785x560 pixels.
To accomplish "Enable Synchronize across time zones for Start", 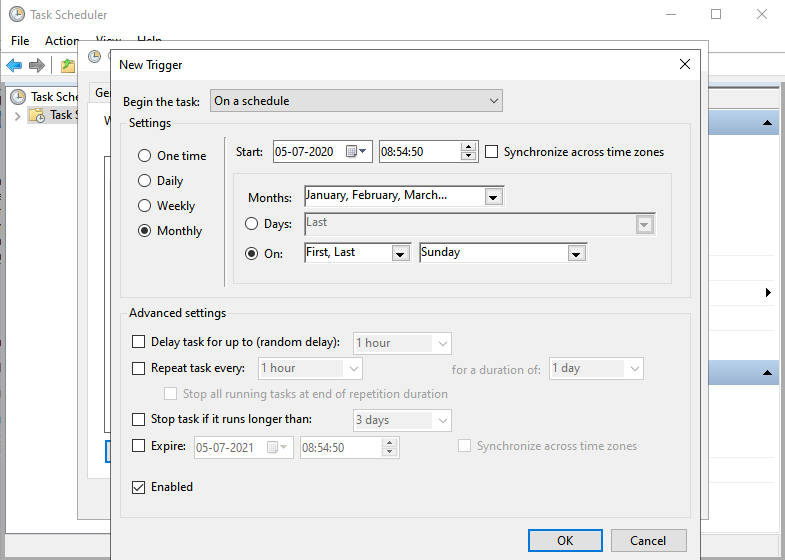I will tap(492, 152).
